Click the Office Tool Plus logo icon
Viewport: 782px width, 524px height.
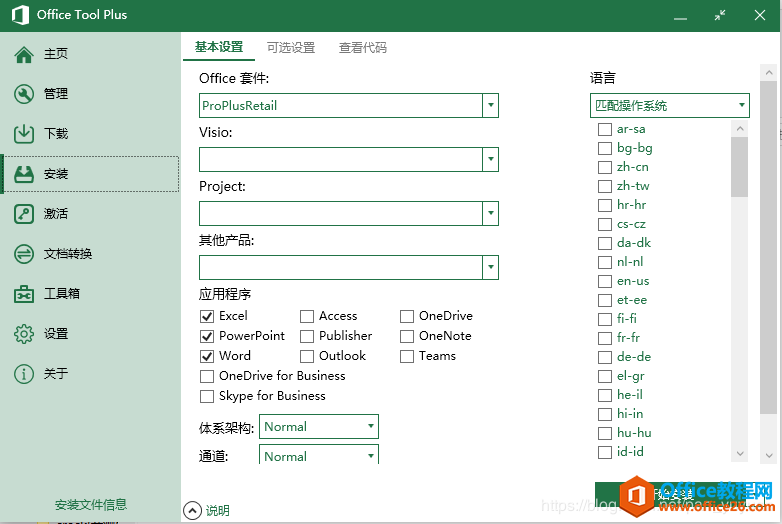coord(20,15)
